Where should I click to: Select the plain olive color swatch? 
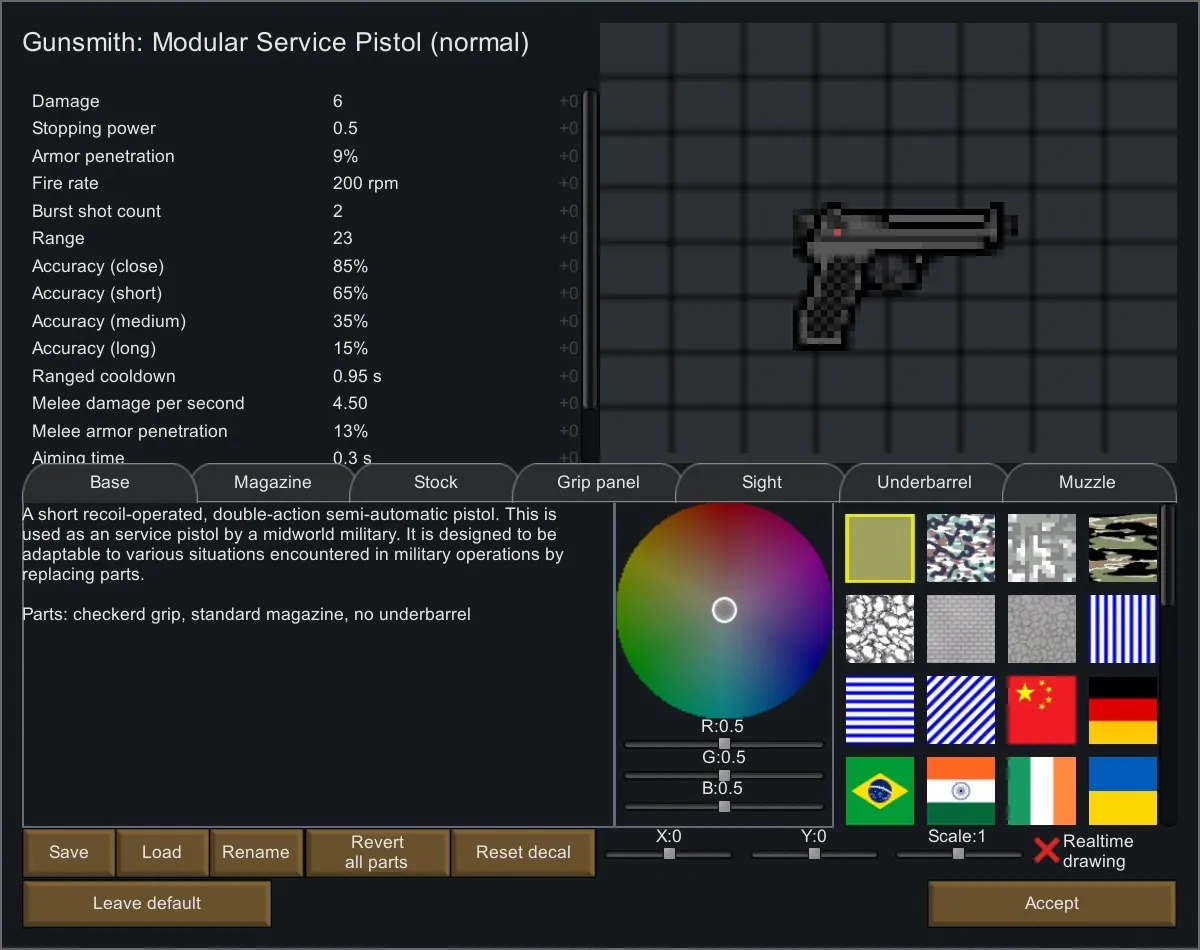pos(880,548)
